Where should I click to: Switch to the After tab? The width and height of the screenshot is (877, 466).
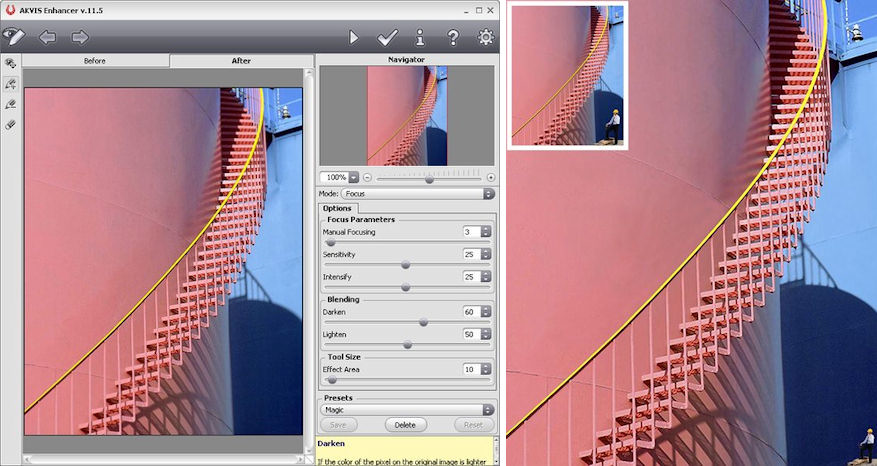tap(241, 61)
